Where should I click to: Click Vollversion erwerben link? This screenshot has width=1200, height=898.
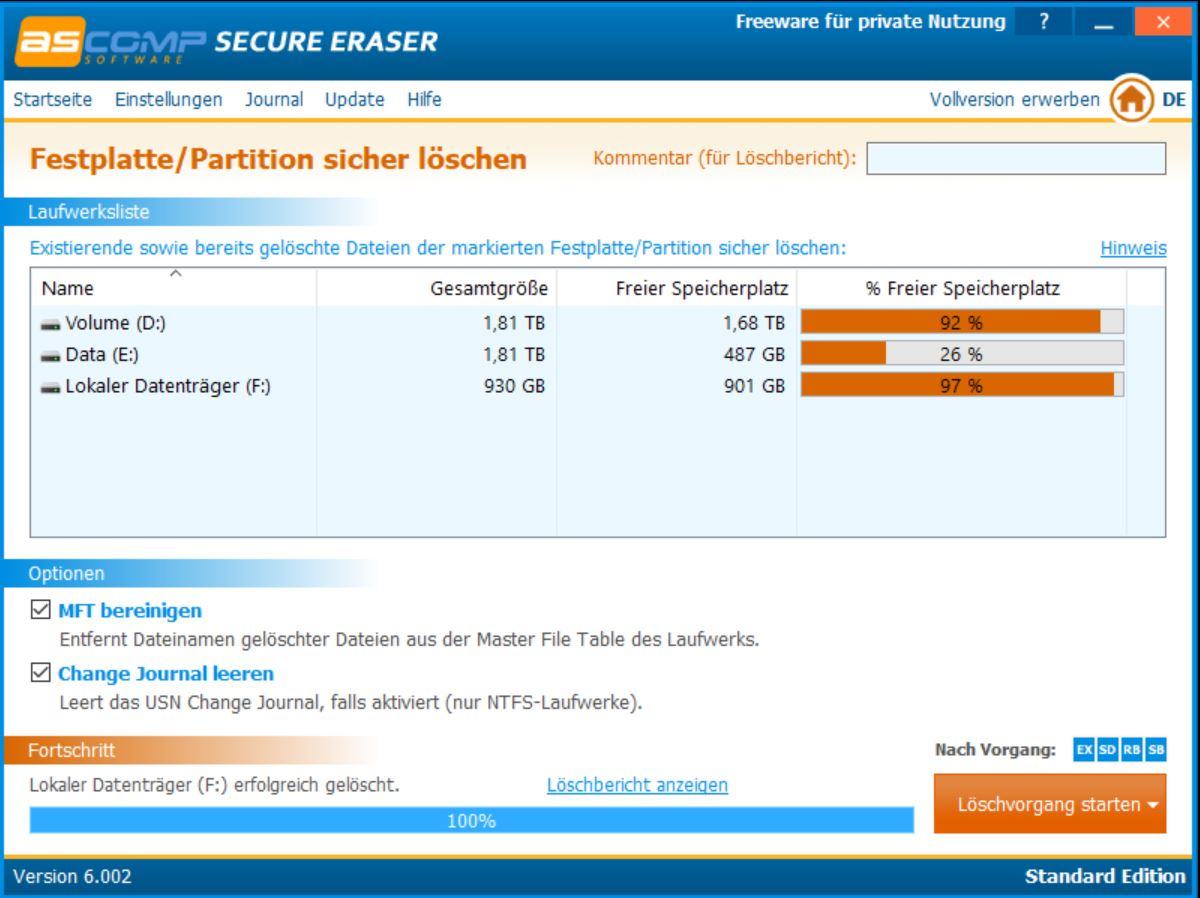[x=1014, y=100]
